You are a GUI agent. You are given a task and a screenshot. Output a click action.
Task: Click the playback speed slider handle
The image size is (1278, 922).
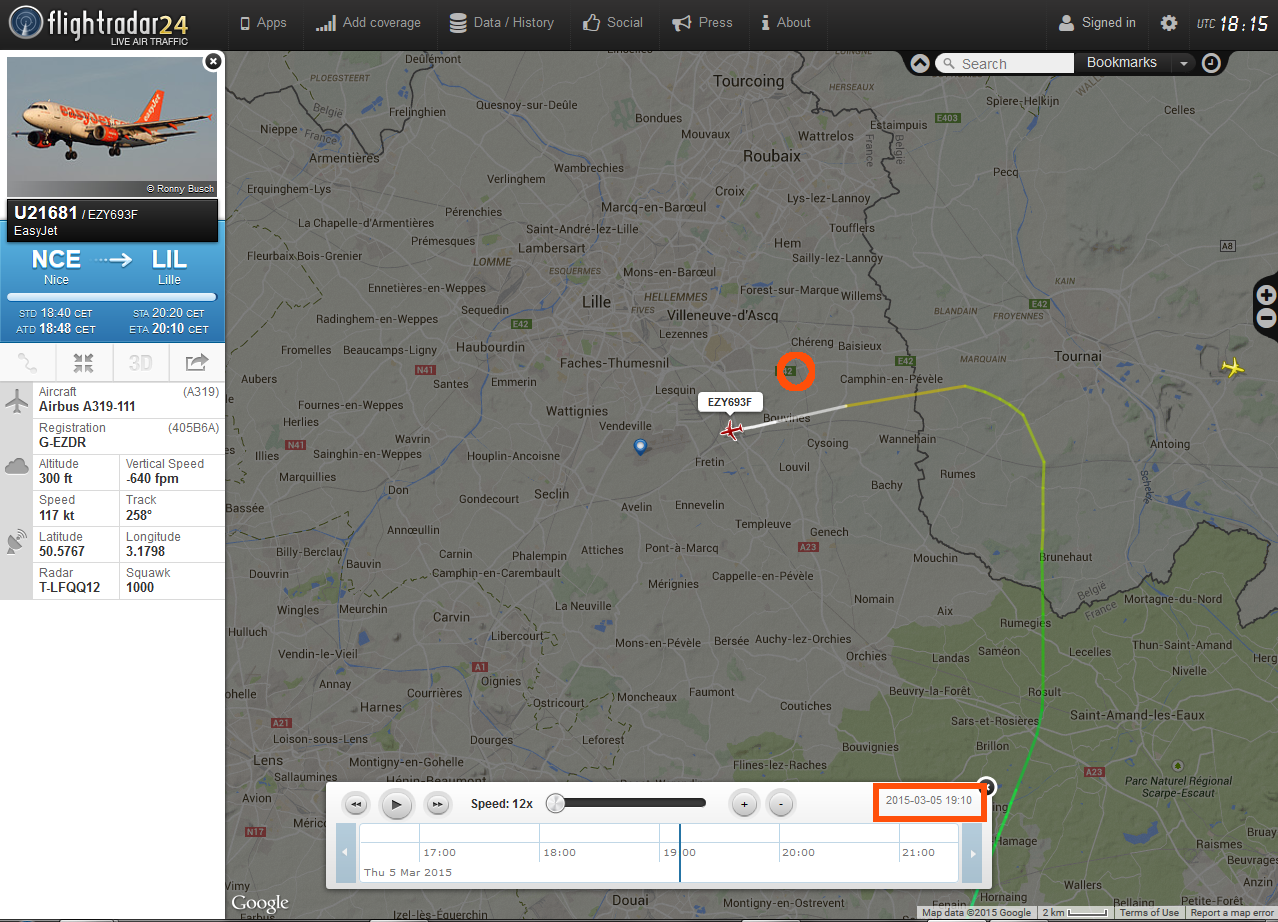[x=555, y=803]
